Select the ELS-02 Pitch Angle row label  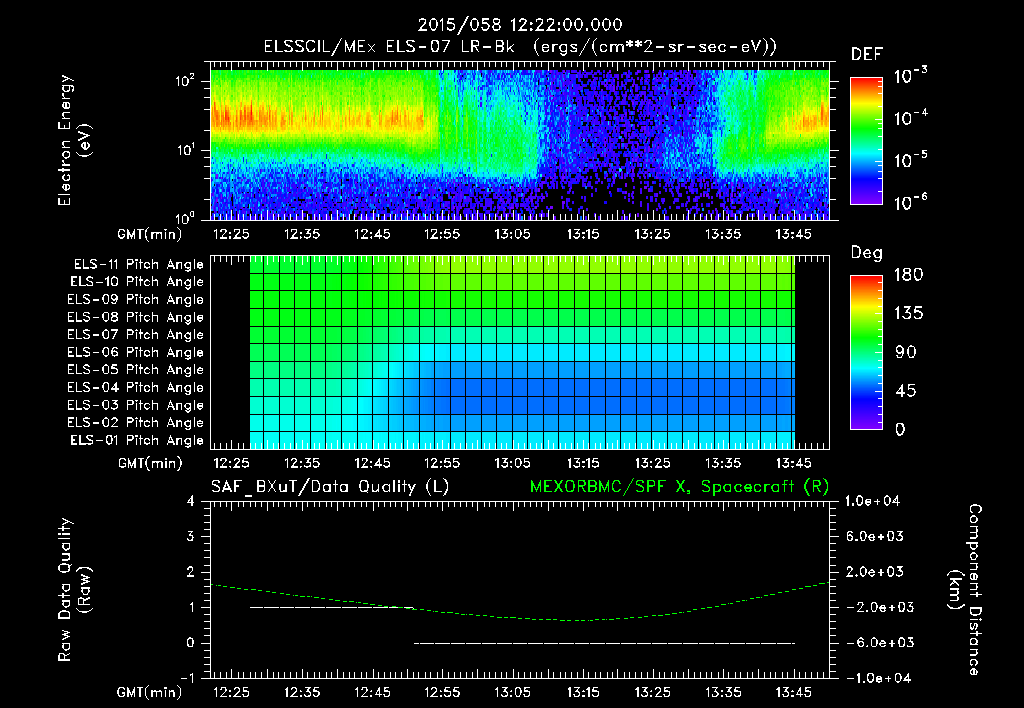pyautogui.click(x=136, y=423)
